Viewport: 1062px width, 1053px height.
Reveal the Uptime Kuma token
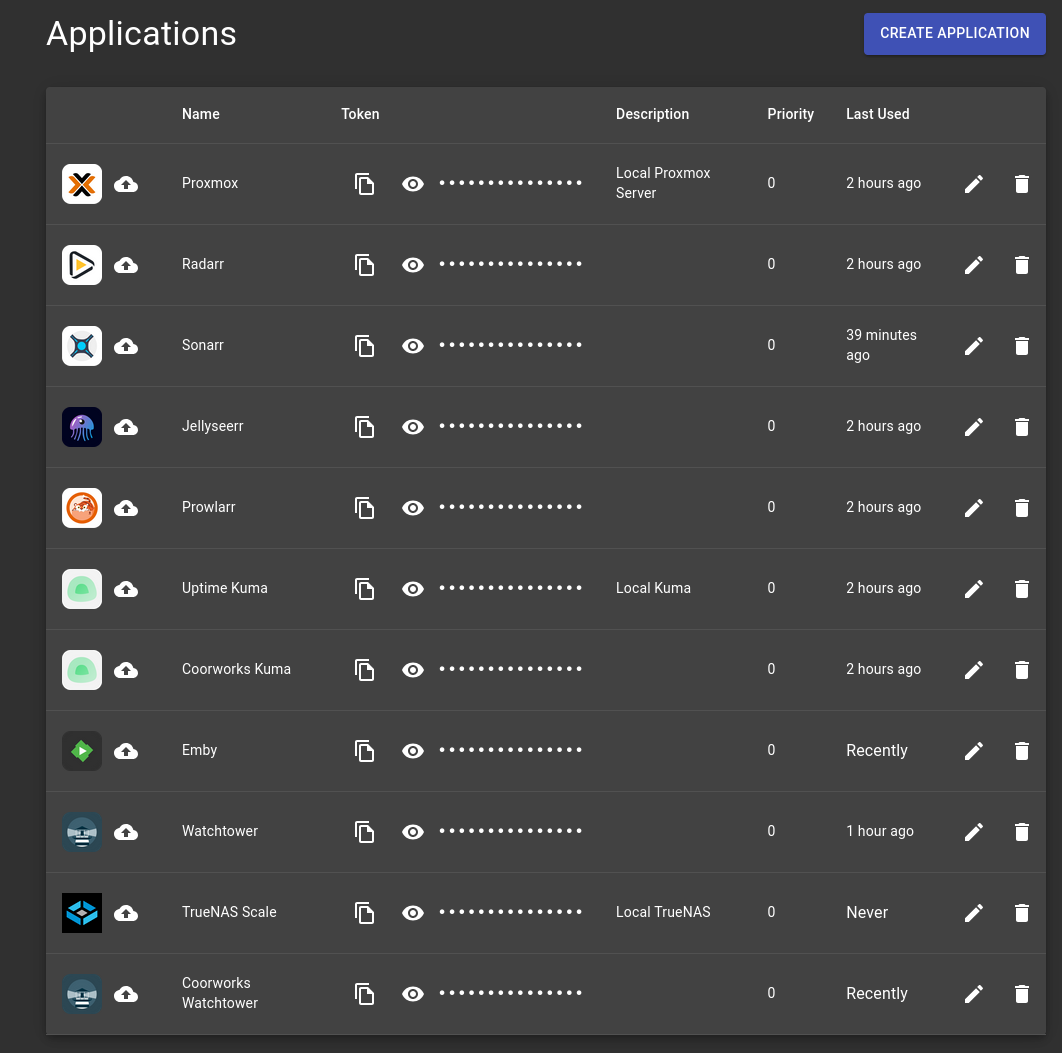coord(412,589)
